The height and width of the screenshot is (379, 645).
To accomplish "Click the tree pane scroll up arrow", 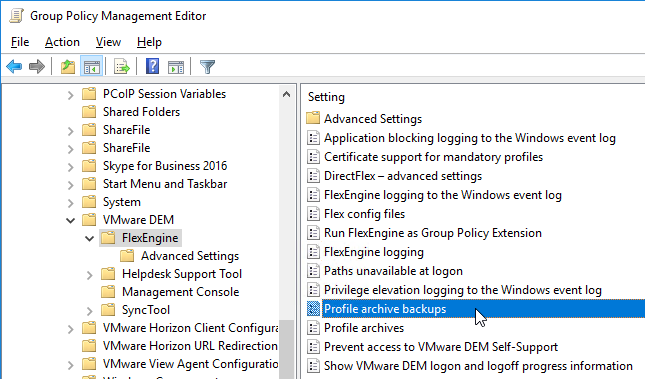I will [x=287, y=94].
